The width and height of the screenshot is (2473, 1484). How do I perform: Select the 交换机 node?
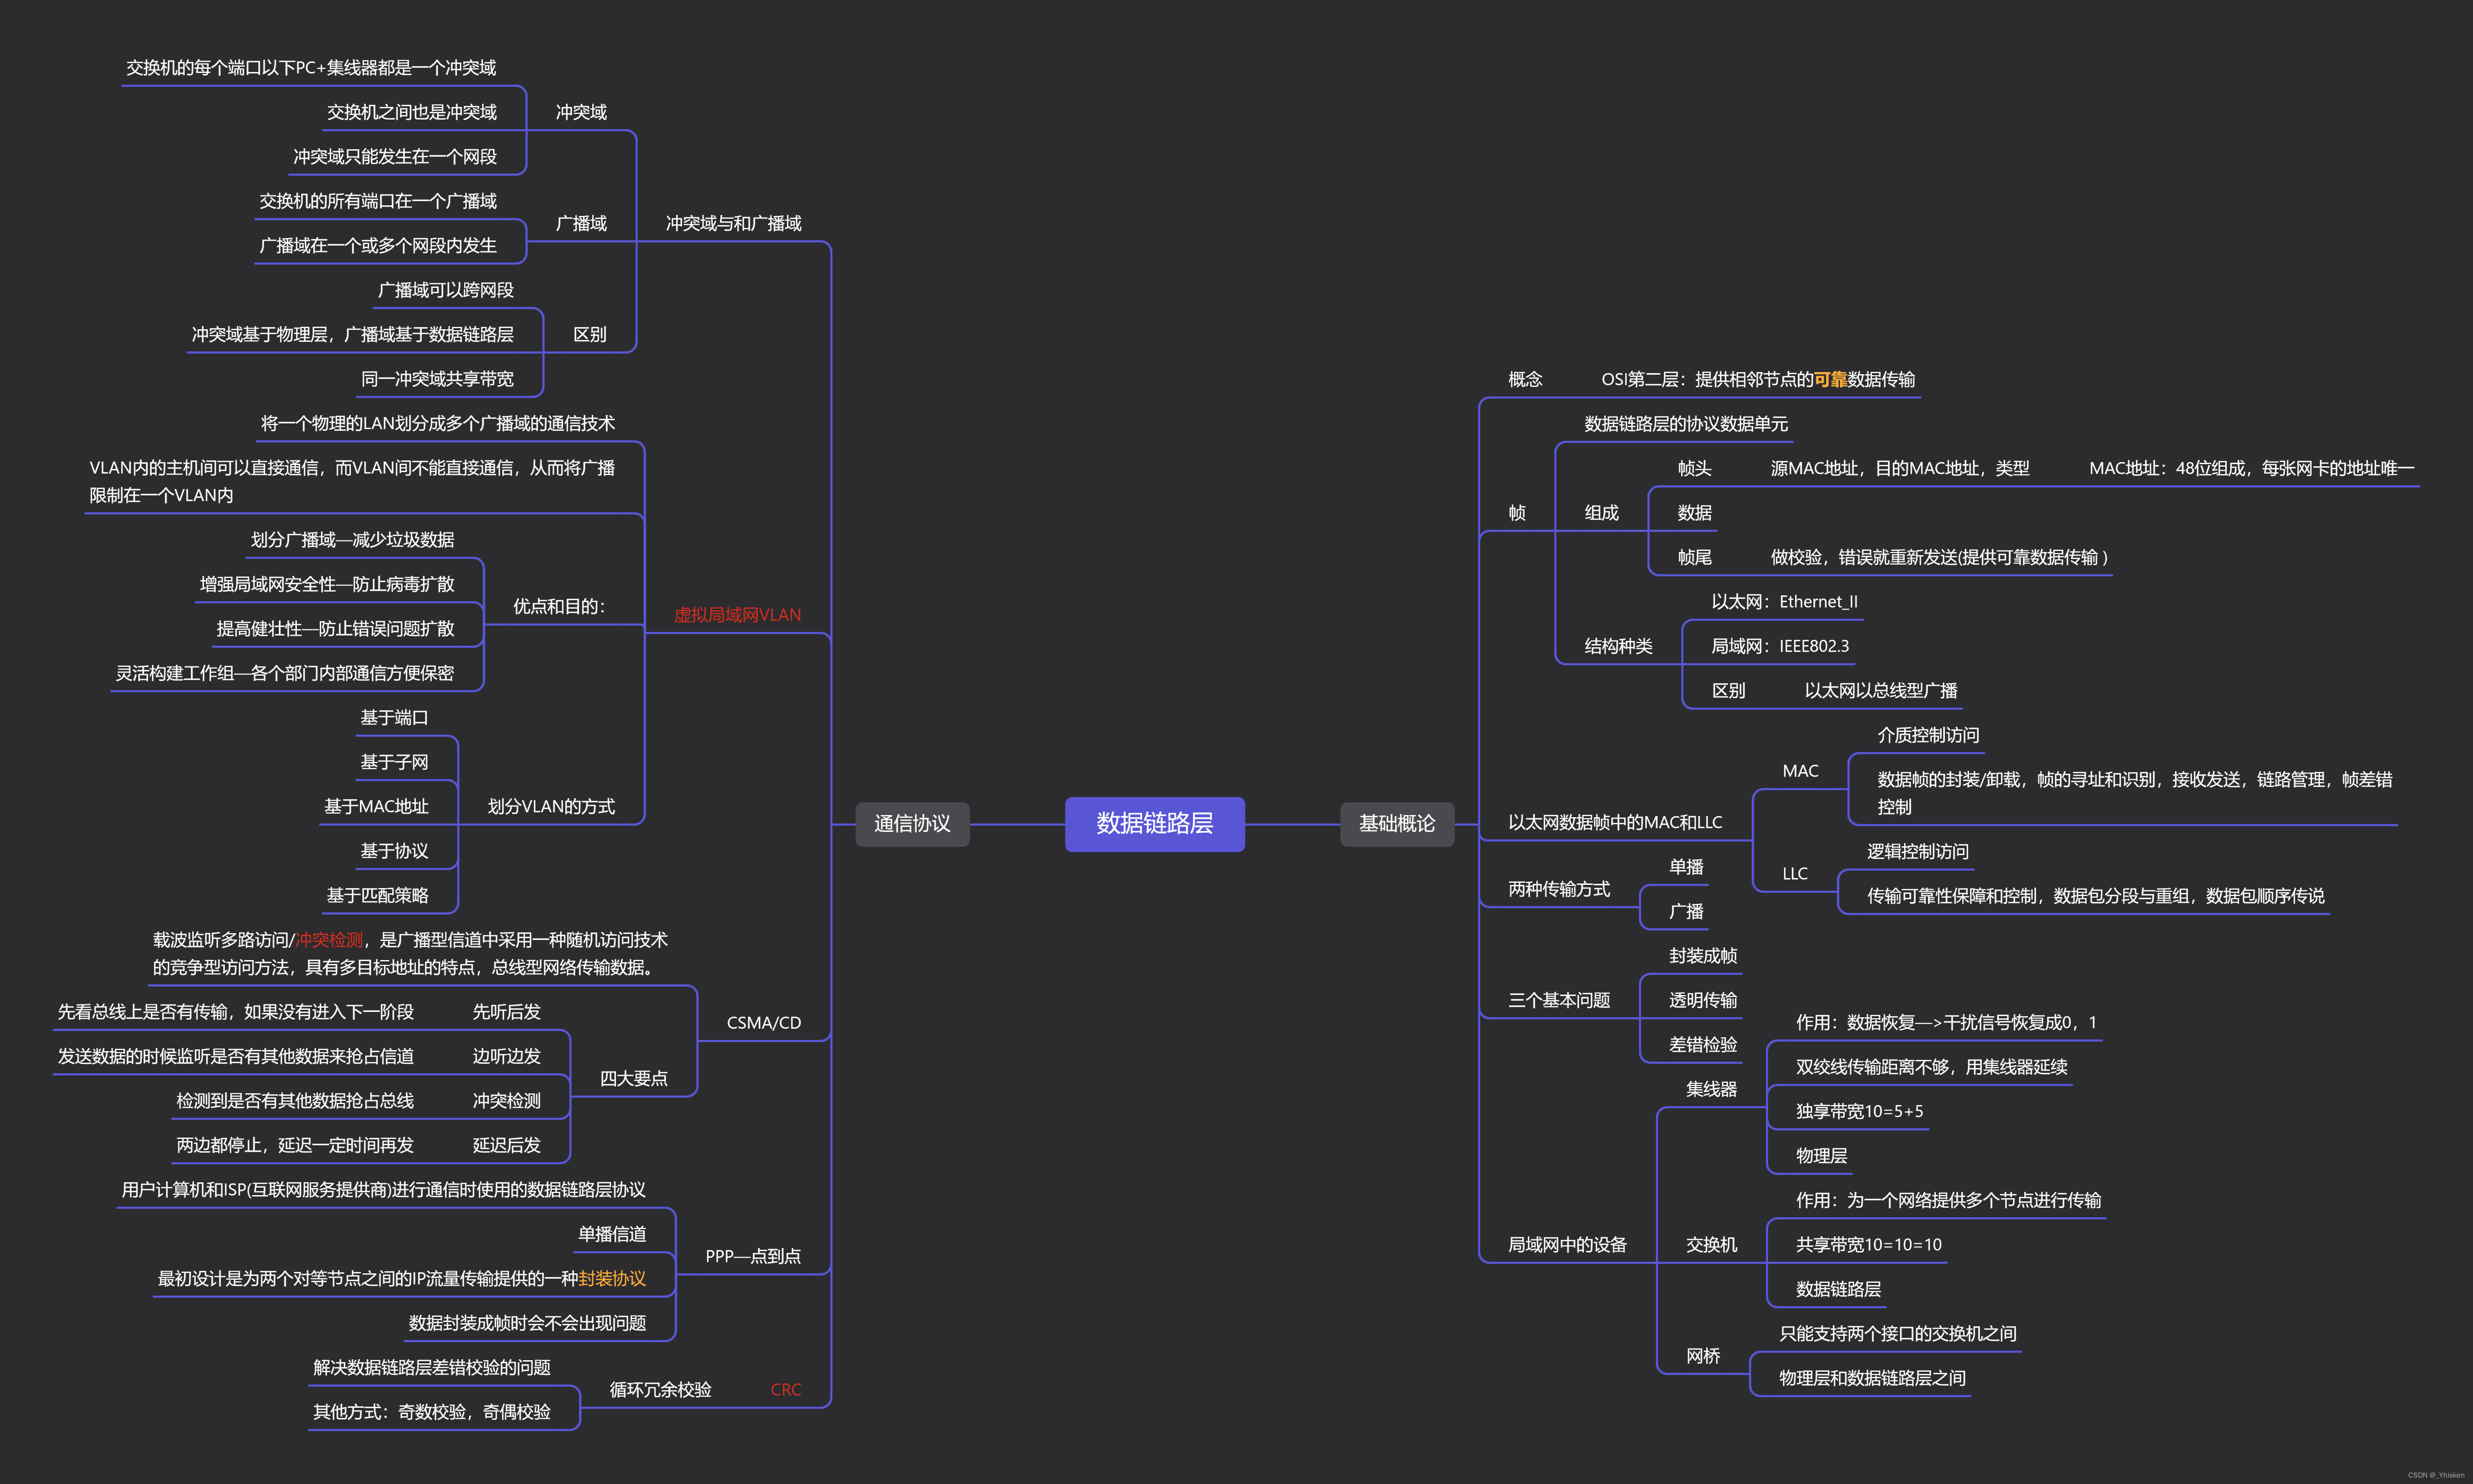coord(1711,1244)
